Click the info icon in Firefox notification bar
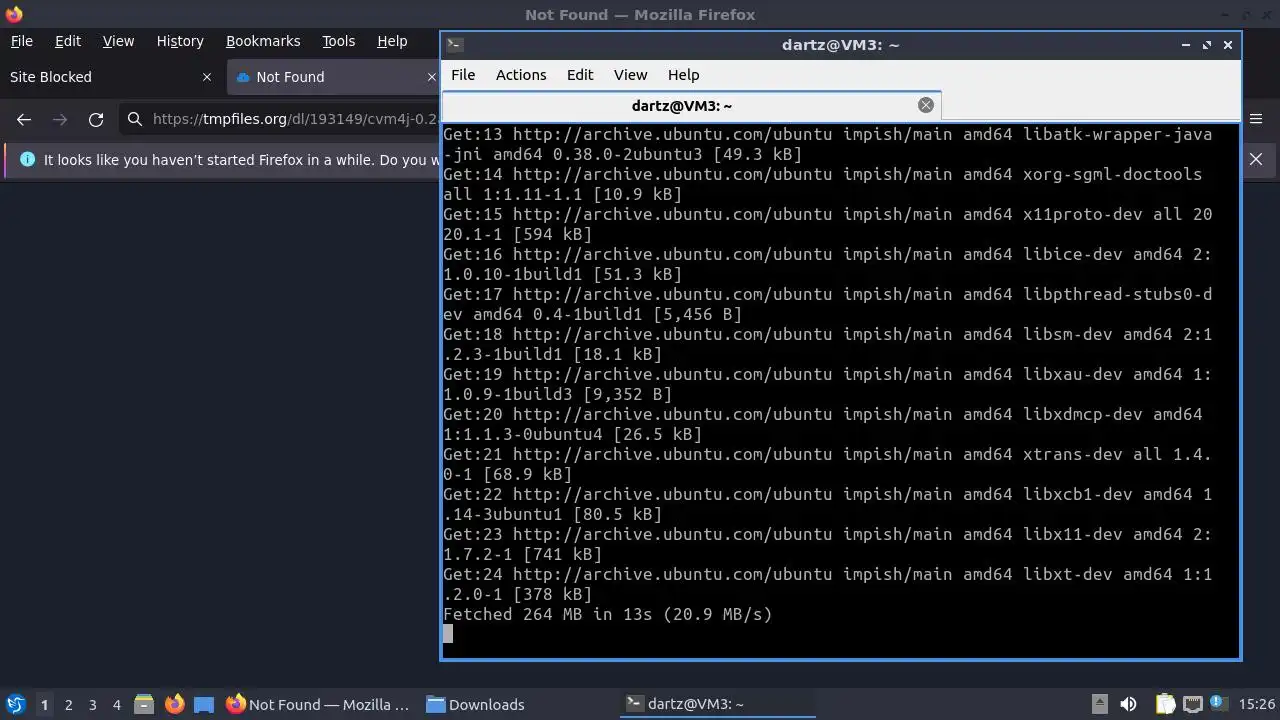This screenshot has height=720, width=1280. pyautogui.click(x=27, y=159)
